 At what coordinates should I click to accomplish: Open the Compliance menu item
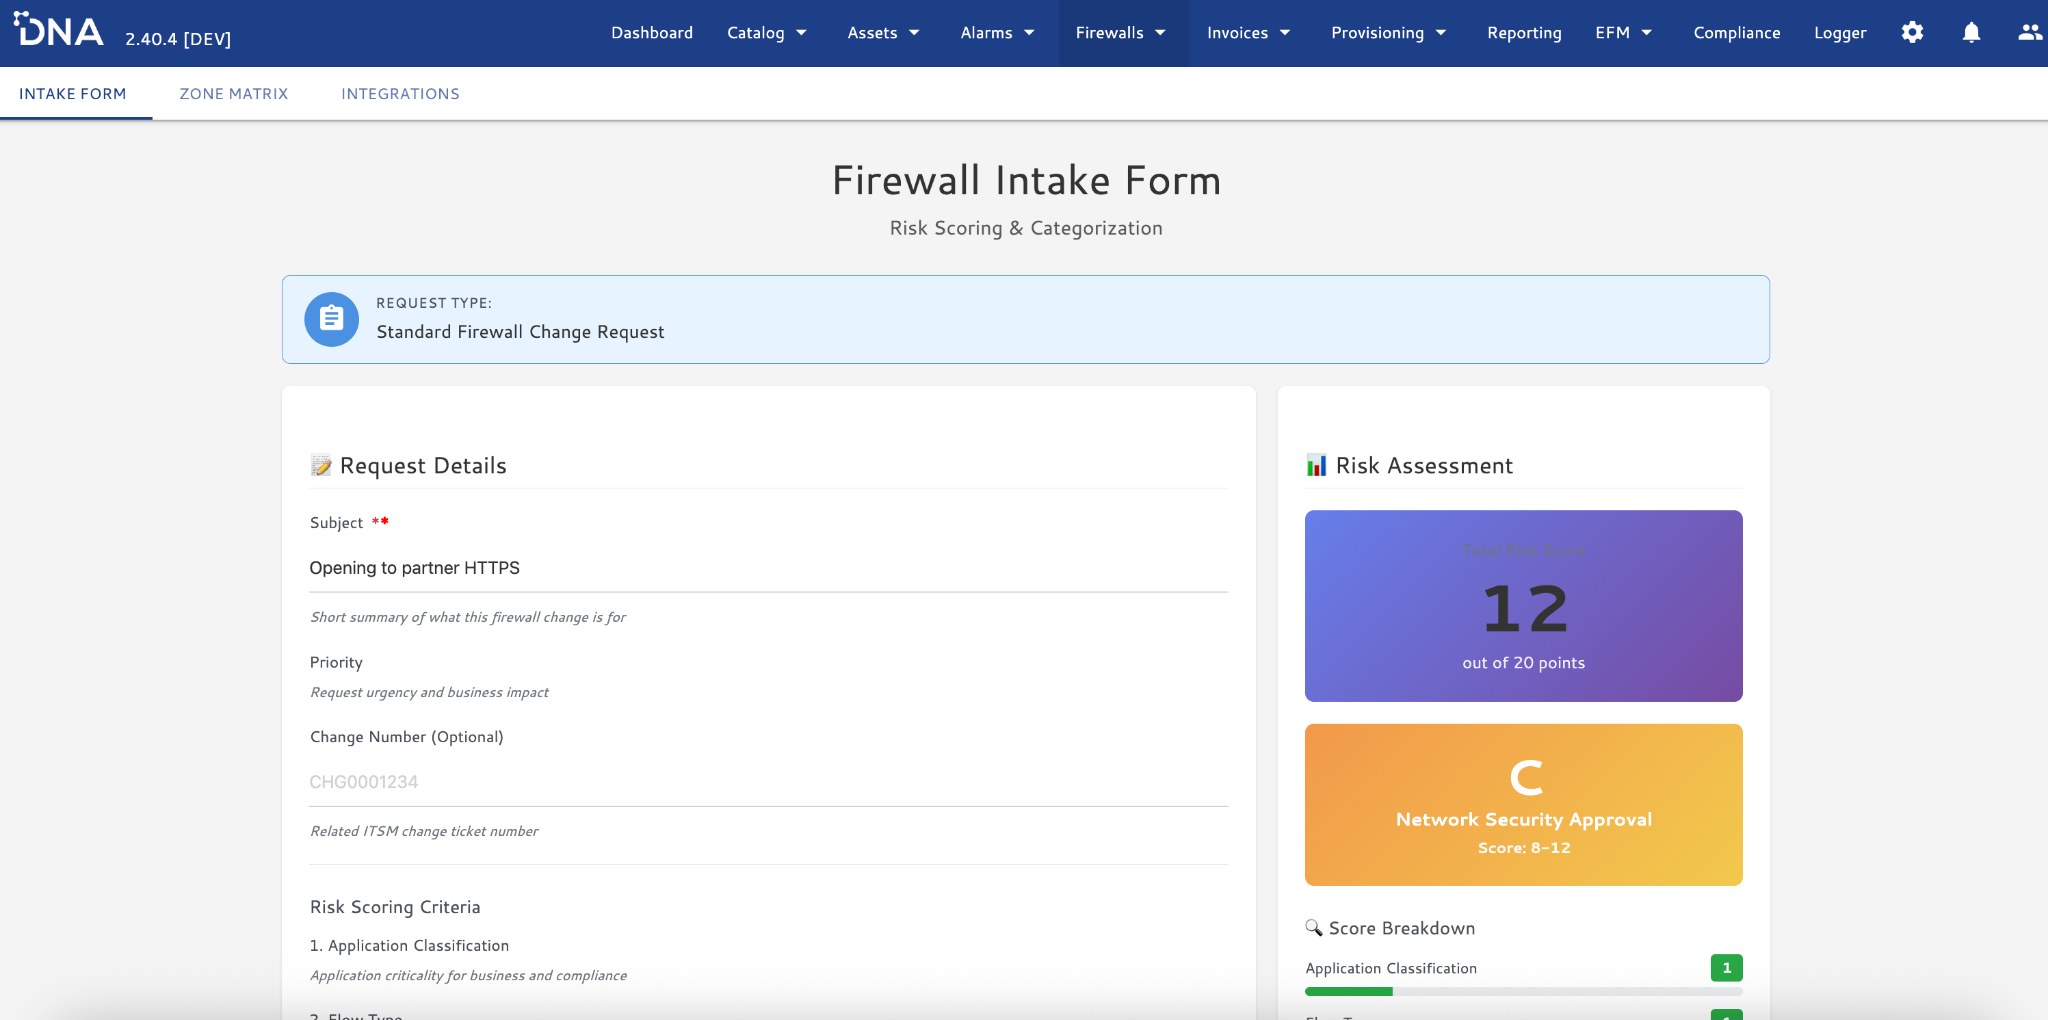point(1737,33)
